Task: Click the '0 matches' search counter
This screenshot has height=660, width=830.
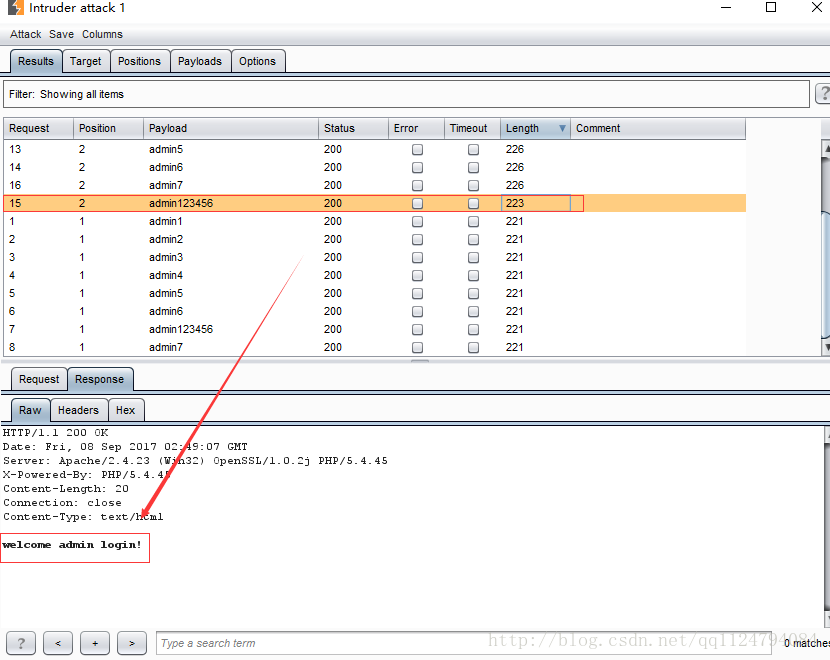Action: click(807, 643)
